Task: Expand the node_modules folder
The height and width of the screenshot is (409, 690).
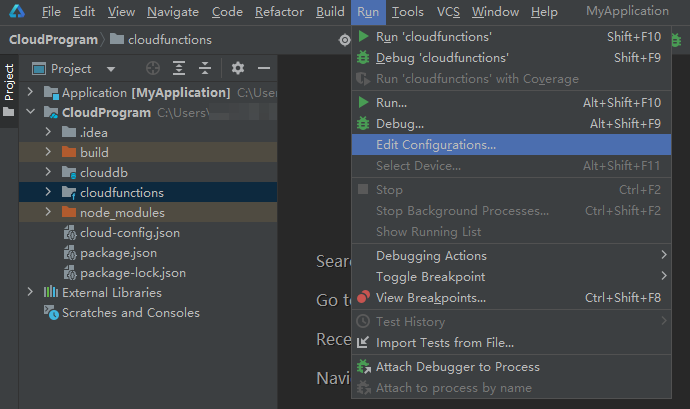Action: pyautogui.click(x=47, y=213)
